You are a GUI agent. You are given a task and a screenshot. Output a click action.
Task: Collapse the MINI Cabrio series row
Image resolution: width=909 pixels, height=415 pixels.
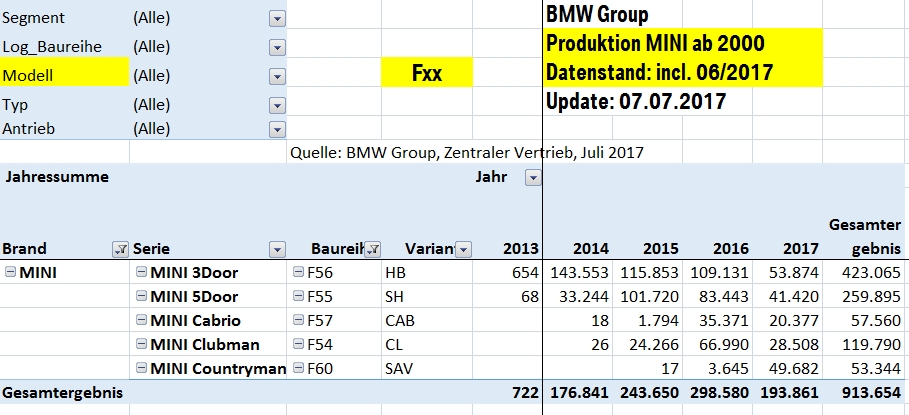[x=141, y=320]
